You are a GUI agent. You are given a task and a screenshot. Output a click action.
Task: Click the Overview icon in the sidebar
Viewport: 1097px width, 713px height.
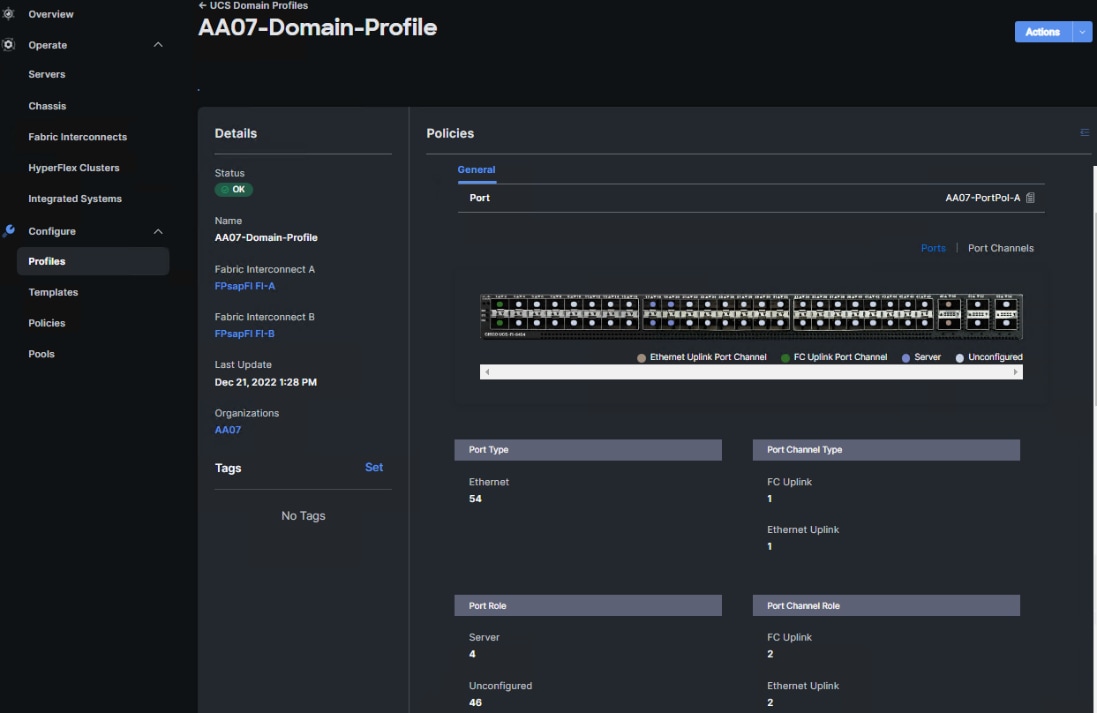pos(8,13)
